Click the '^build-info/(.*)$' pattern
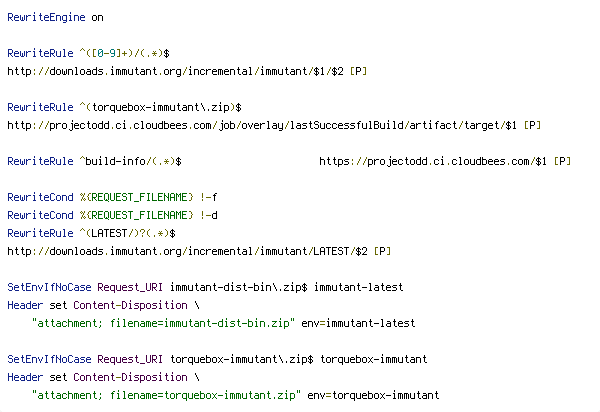Screen dimensions: 600x412 [130, 161]
